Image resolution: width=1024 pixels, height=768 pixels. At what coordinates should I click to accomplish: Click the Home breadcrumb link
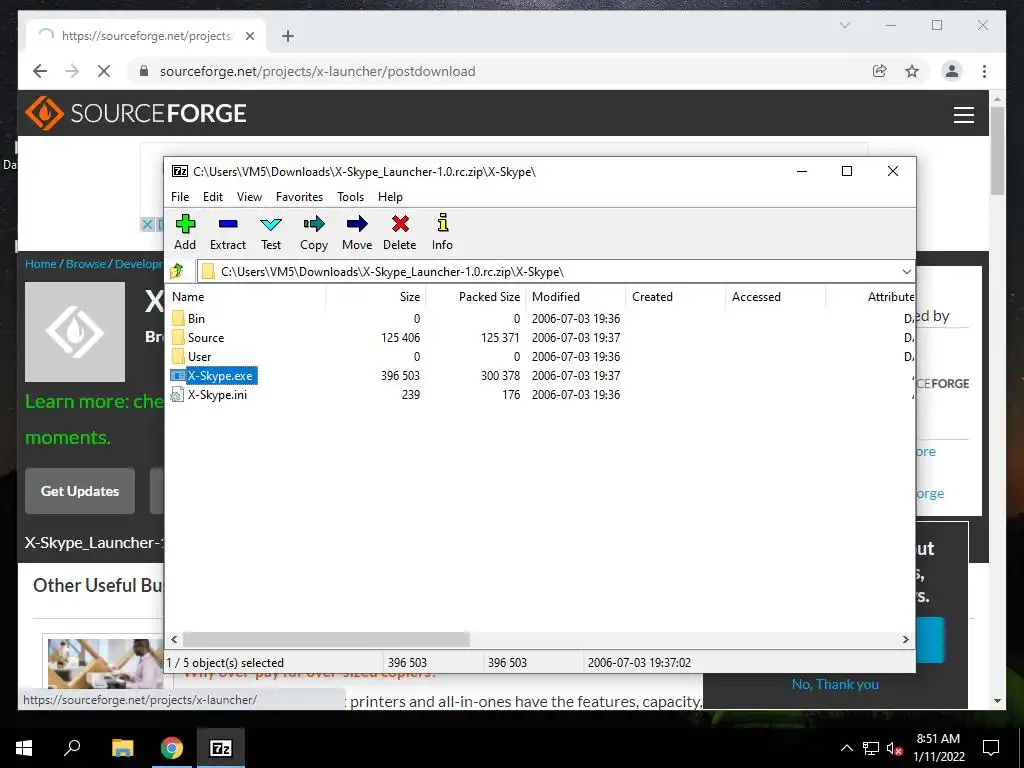point(40,264)
